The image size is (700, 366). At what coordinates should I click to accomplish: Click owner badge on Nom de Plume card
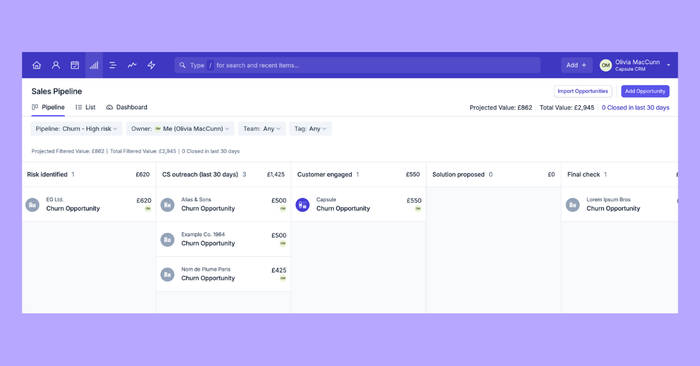tap(283, 279)
